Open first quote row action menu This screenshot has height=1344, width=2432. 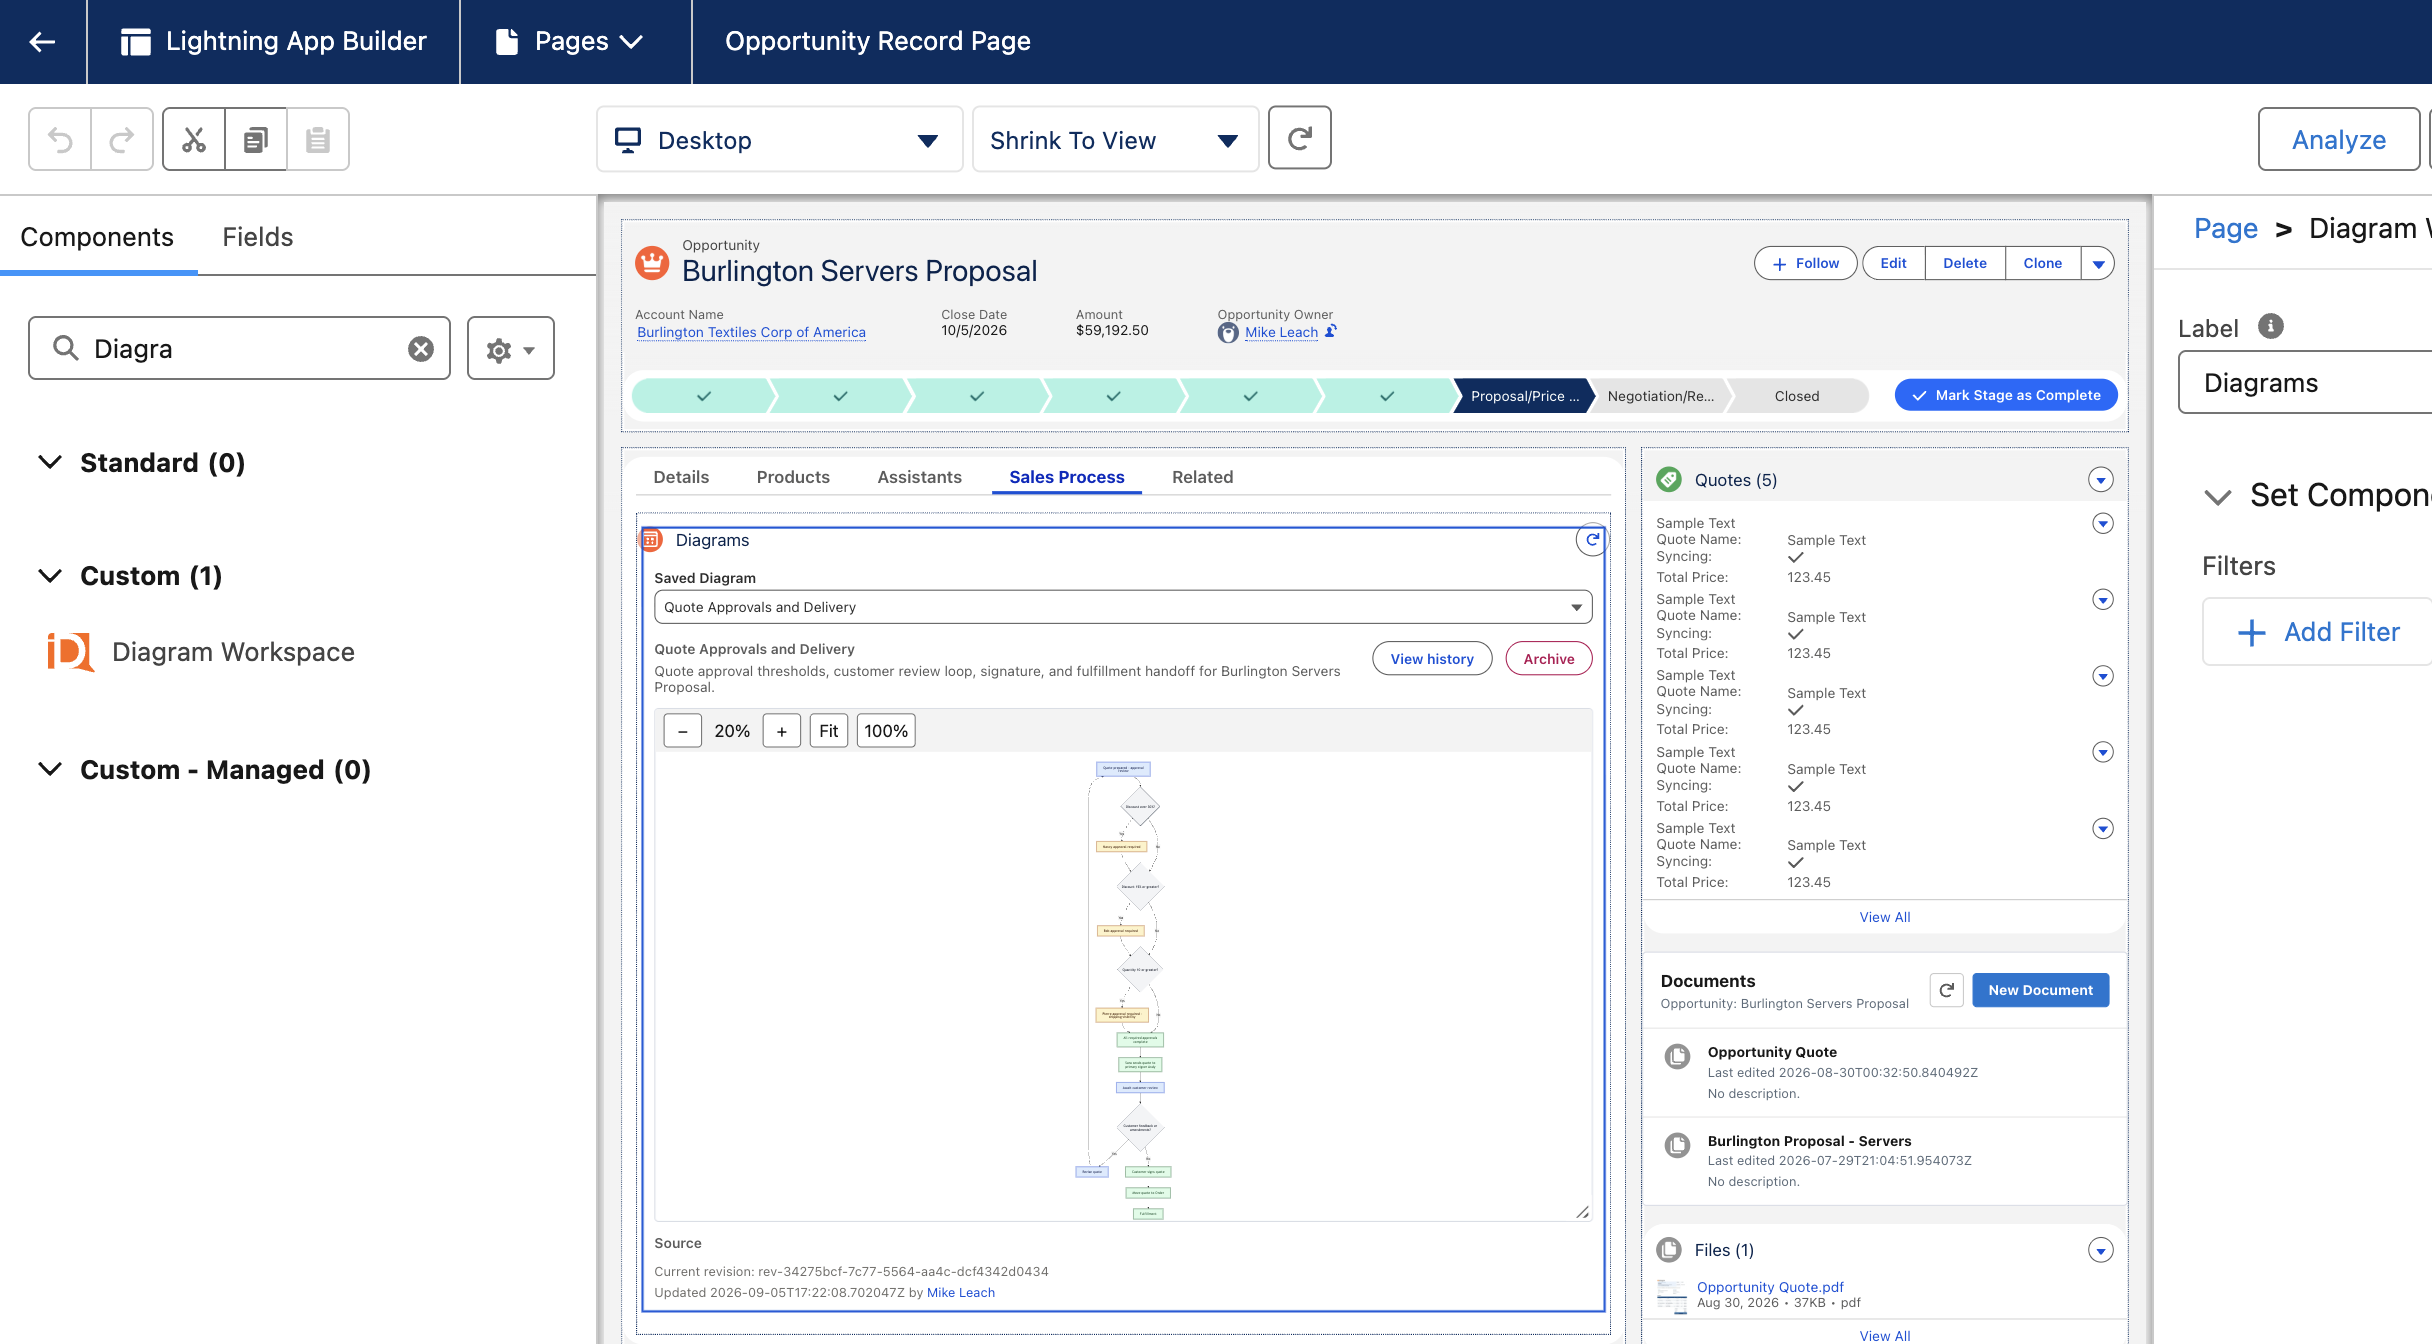2102,524
